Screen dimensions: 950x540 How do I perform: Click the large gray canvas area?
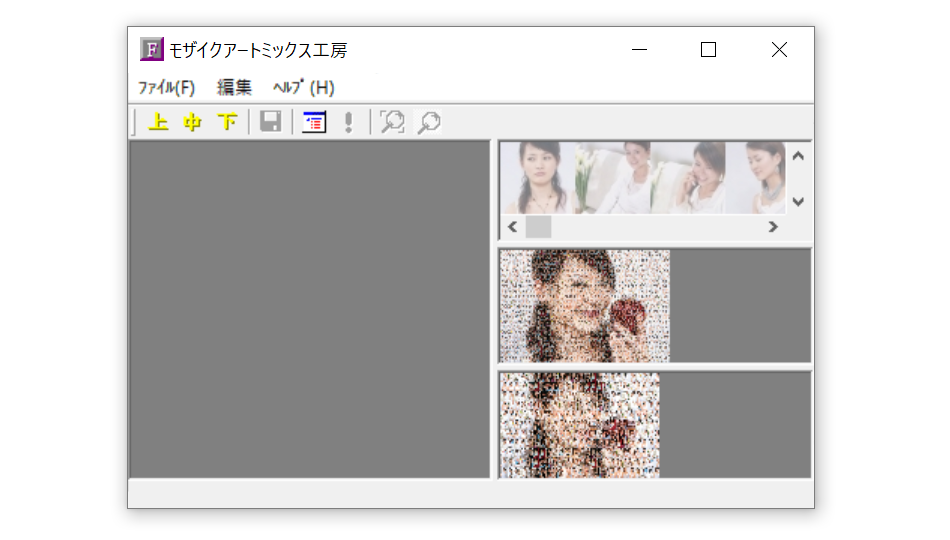(310, 310)
